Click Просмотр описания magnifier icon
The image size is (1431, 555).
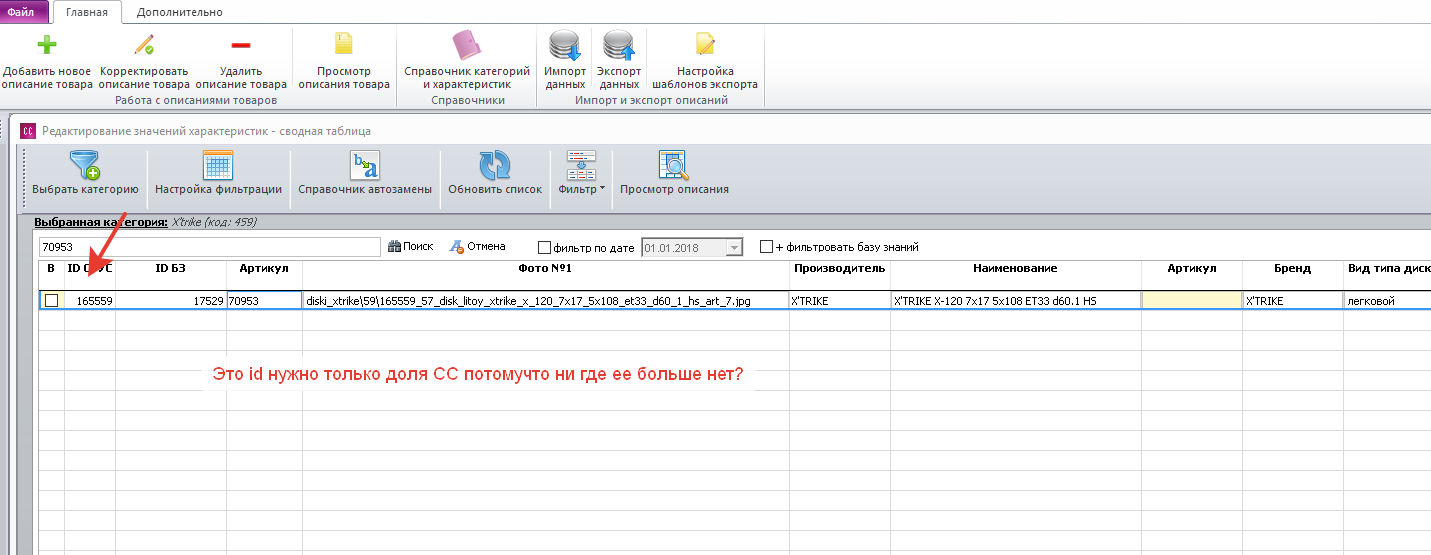click(x=674, y=166)
